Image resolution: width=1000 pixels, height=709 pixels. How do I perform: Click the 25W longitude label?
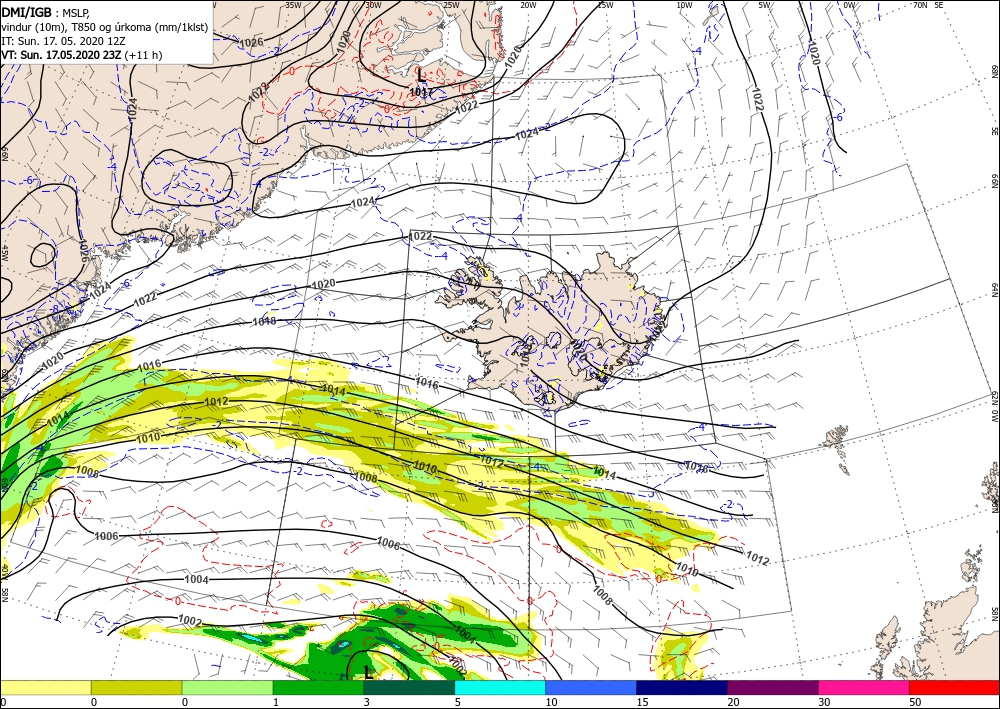tap(451, 5)
